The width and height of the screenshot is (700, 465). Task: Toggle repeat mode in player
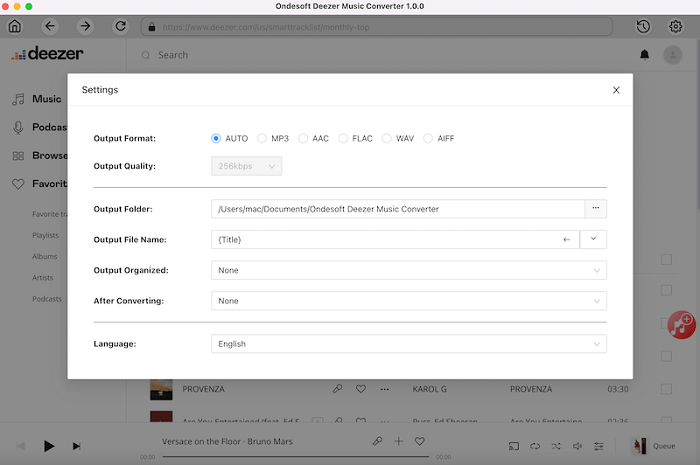coord(535,446)
